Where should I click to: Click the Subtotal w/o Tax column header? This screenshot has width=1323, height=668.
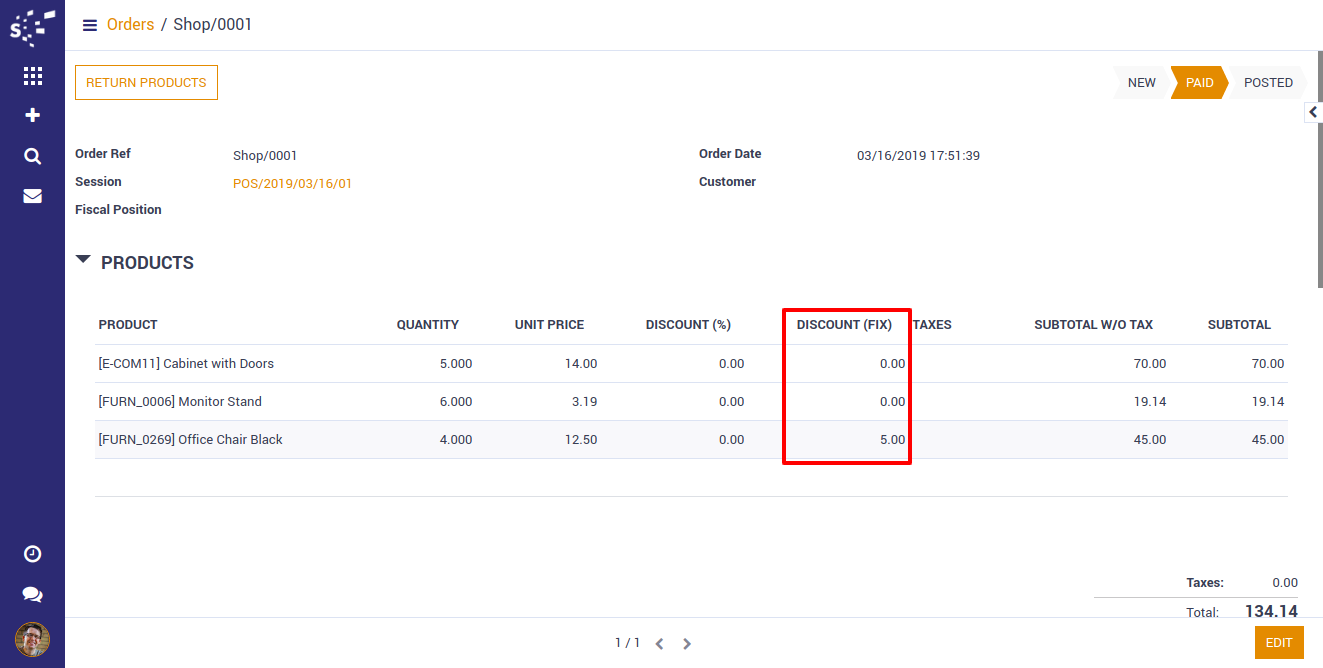(x=1093, y=325)
